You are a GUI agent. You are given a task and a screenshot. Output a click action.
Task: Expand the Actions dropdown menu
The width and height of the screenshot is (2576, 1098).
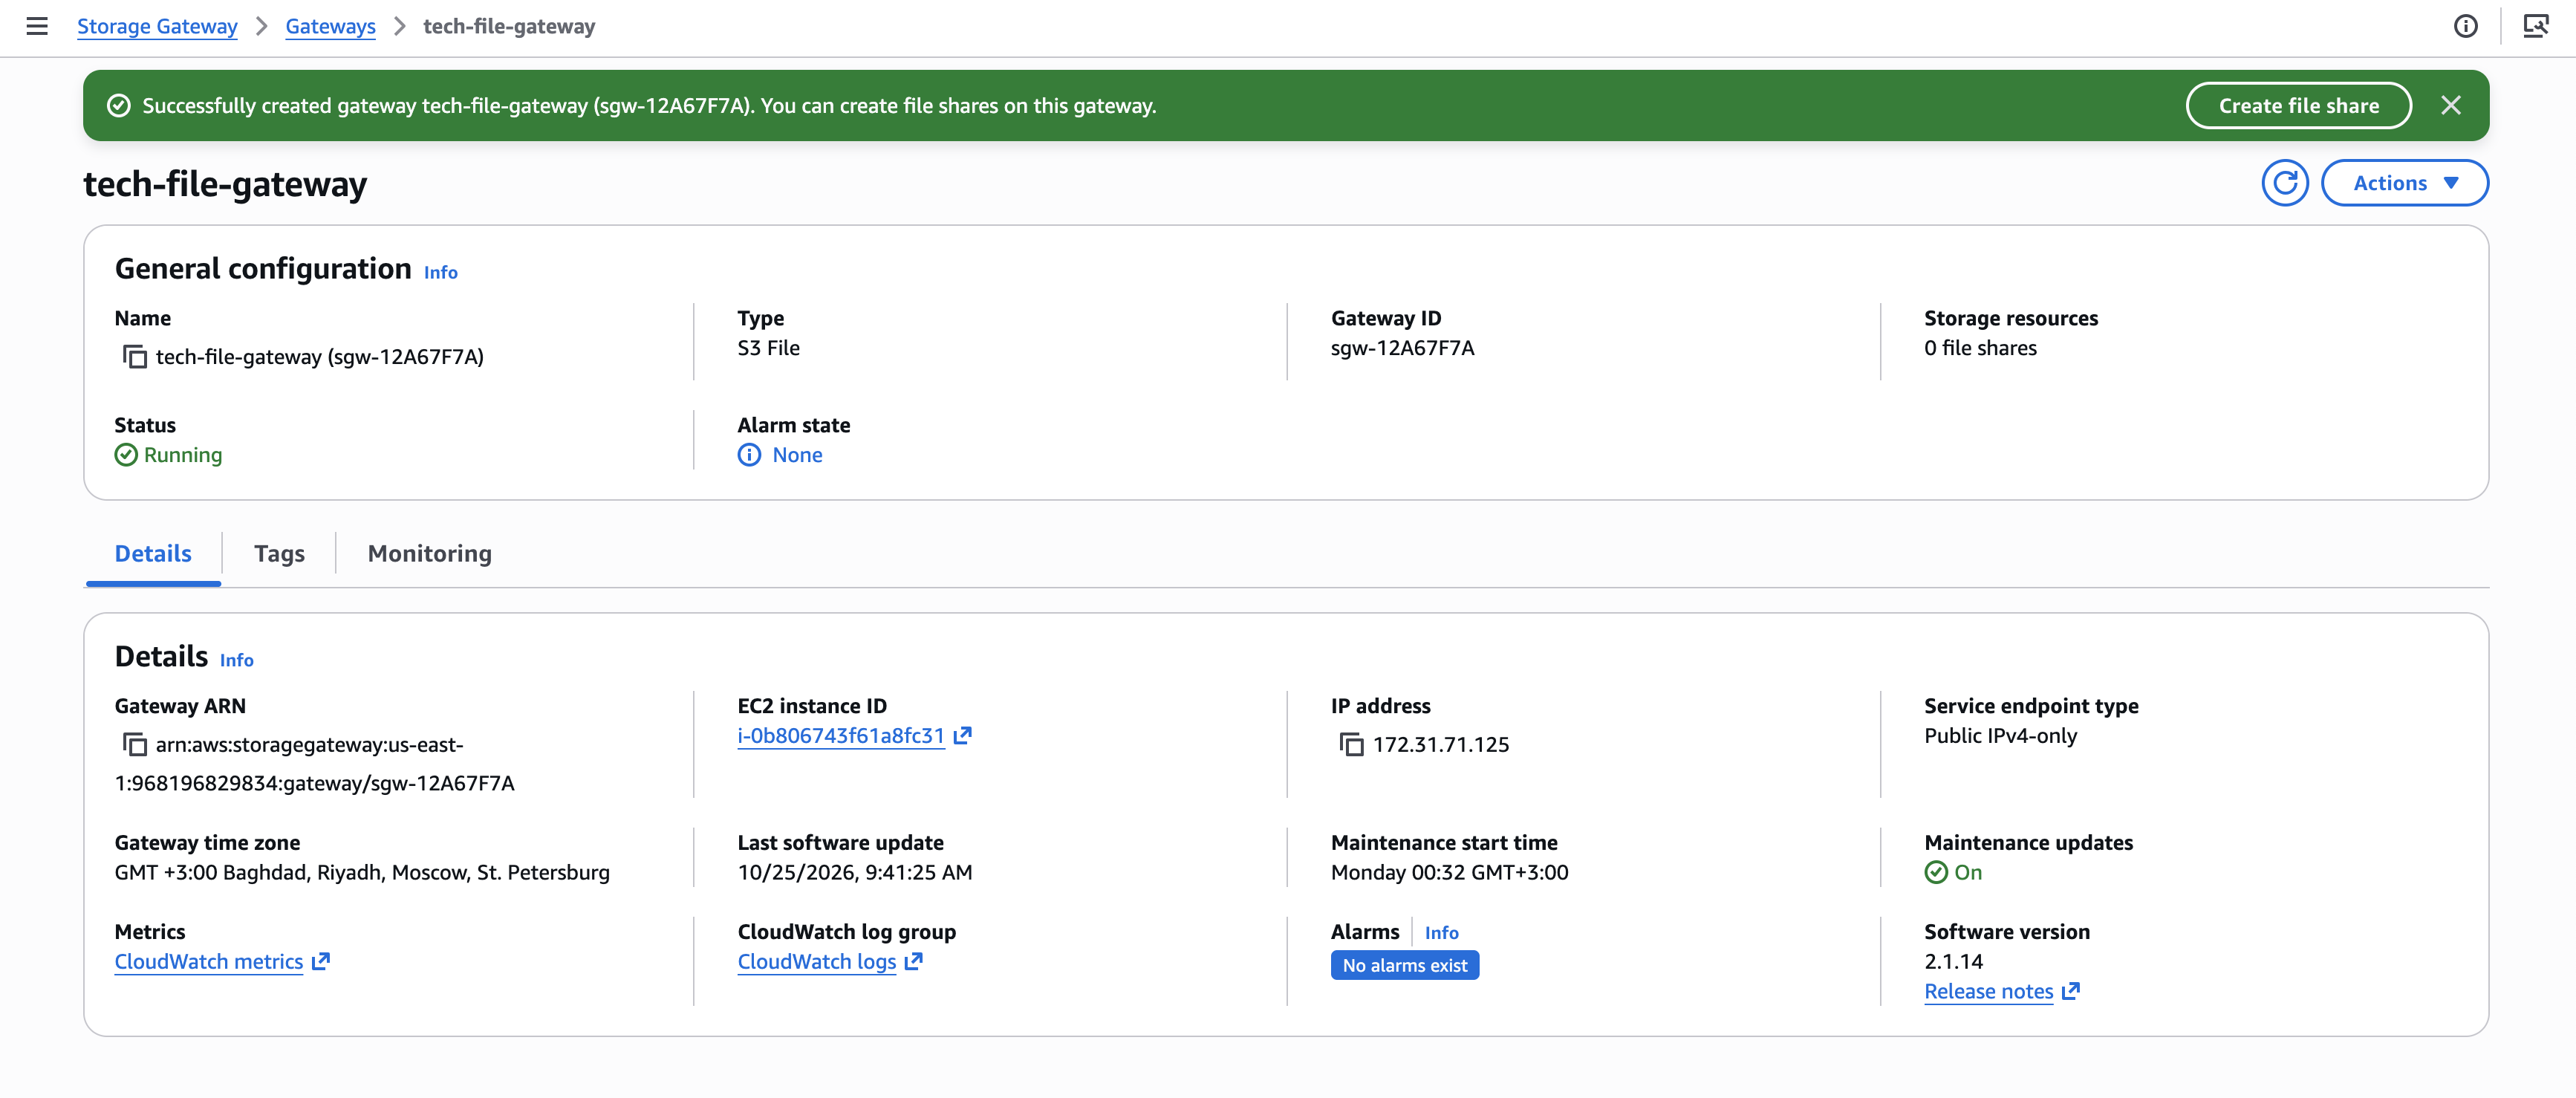[x=2404, y=183]
